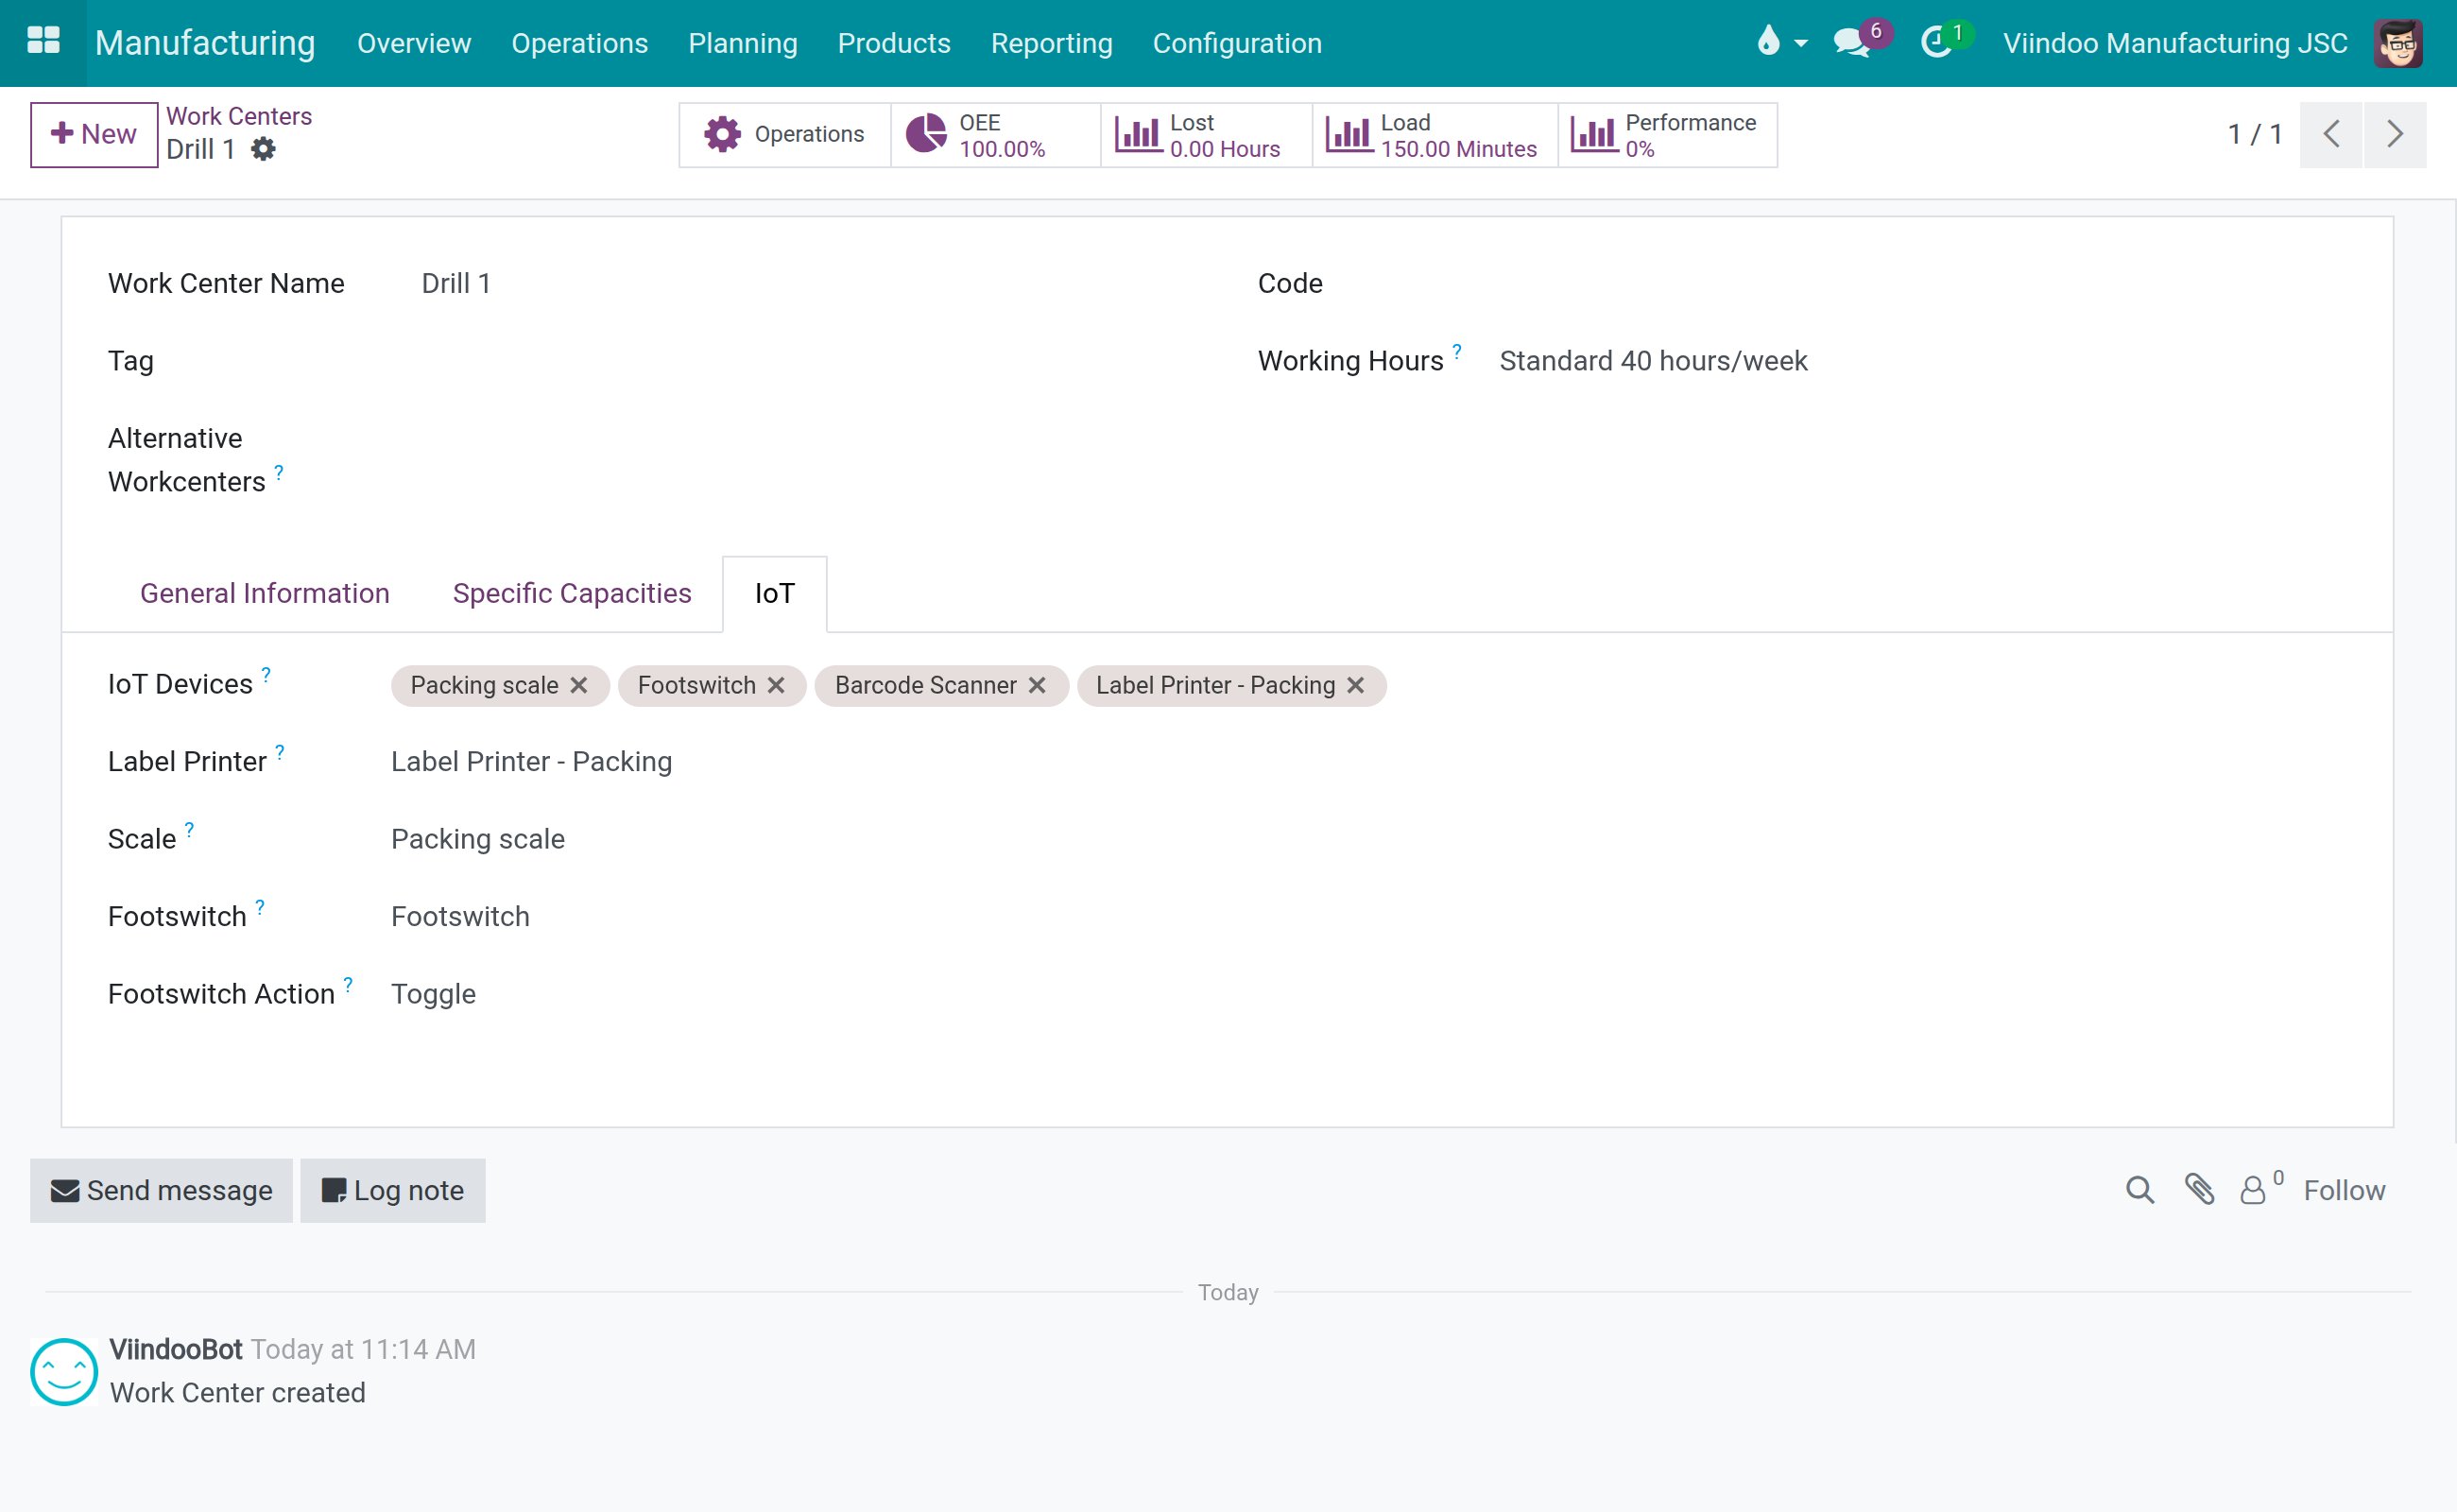Create a New work center
The image size is (2457, 1512).
[93, 134]
